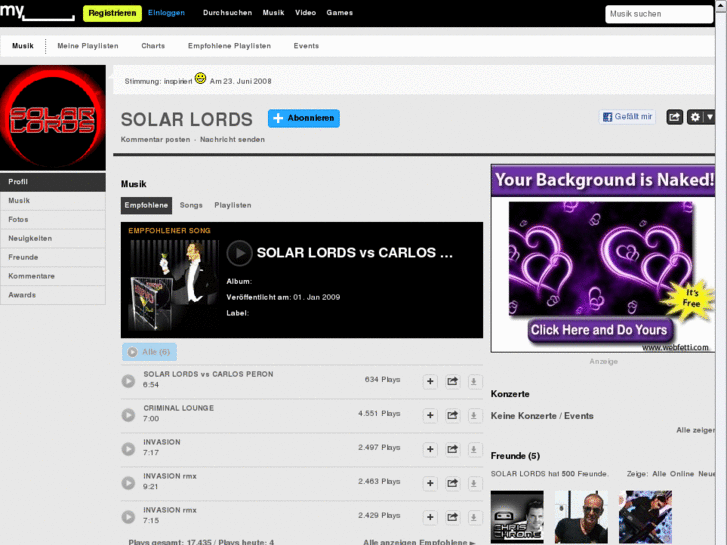Click the Registrieren button

pos(112,13)
